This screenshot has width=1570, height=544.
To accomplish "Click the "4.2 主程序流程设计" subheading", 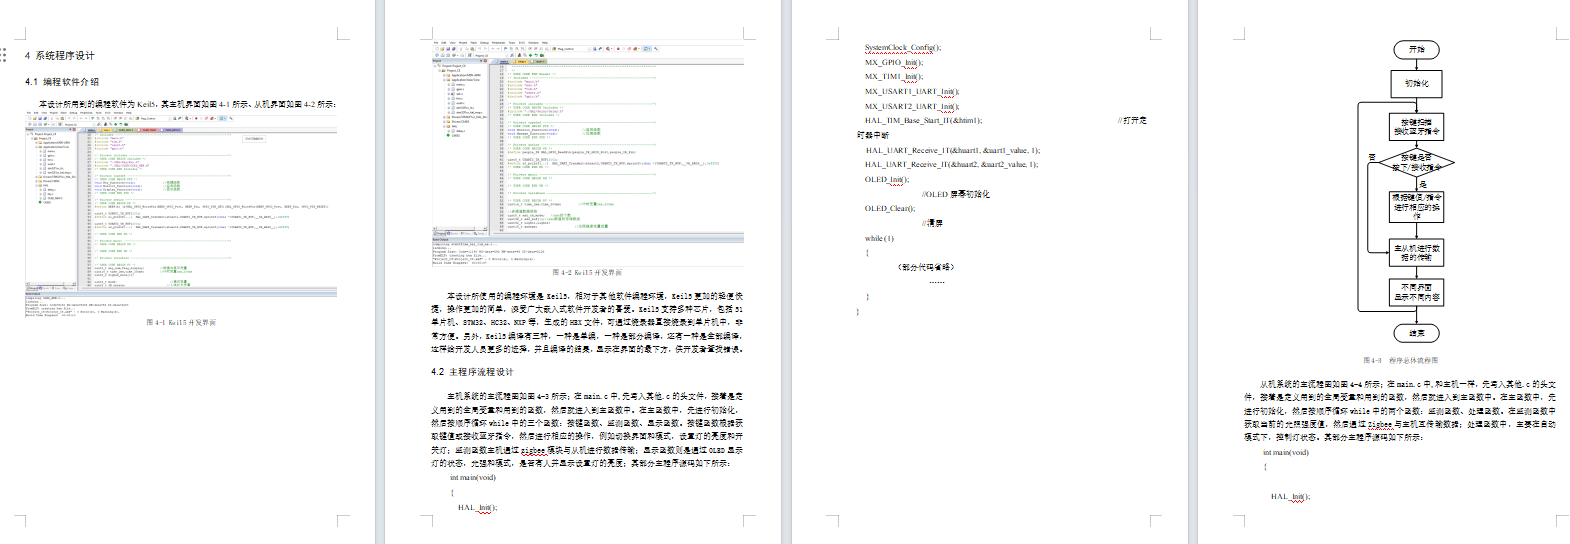I will click(472, 372).
